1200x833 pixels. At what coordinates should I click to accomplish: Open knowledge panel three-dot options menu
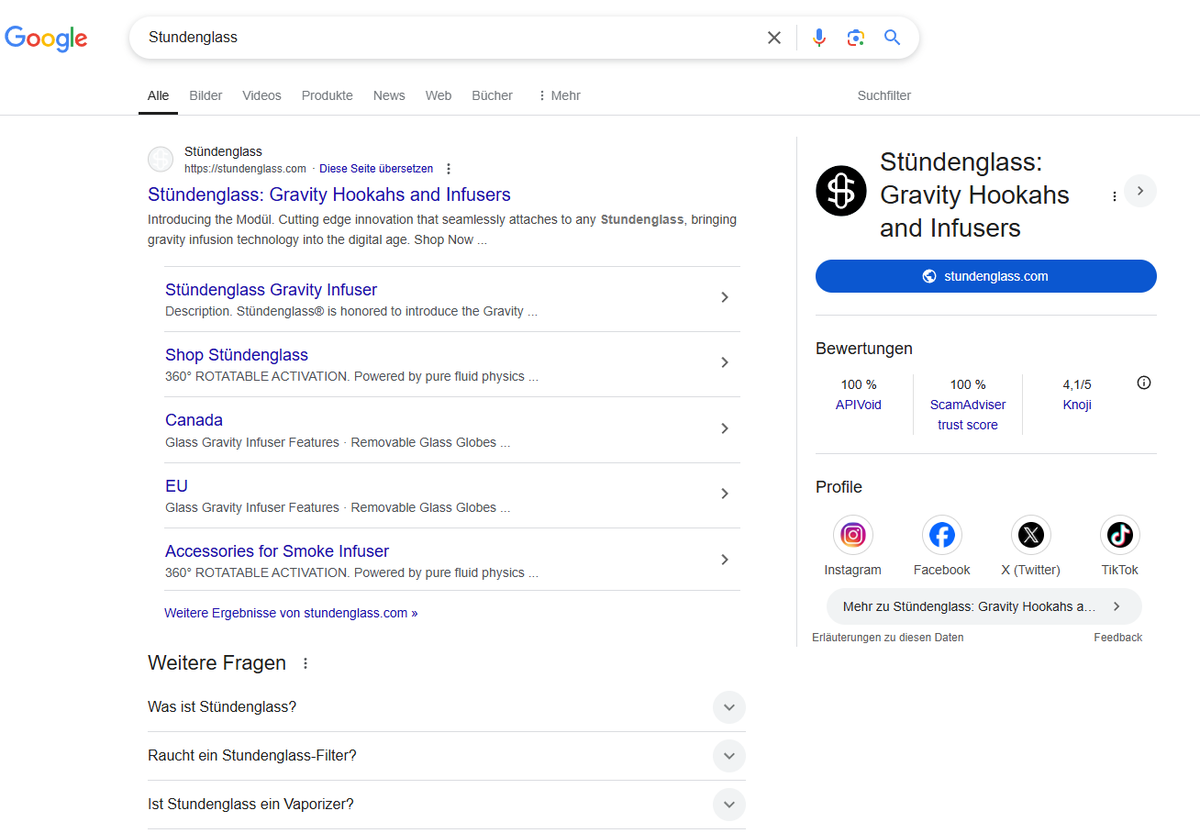tap(1114, 197)
